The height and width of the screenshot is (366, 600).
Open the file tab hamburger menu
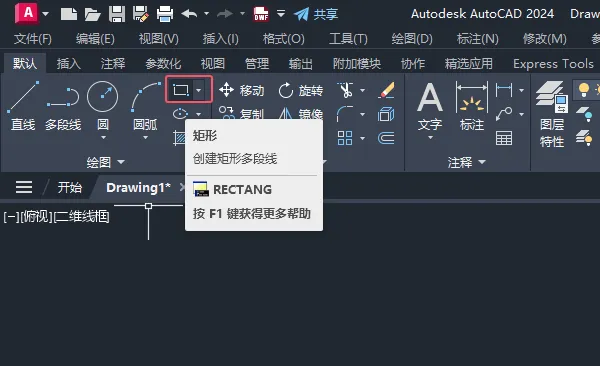(24, 187)
